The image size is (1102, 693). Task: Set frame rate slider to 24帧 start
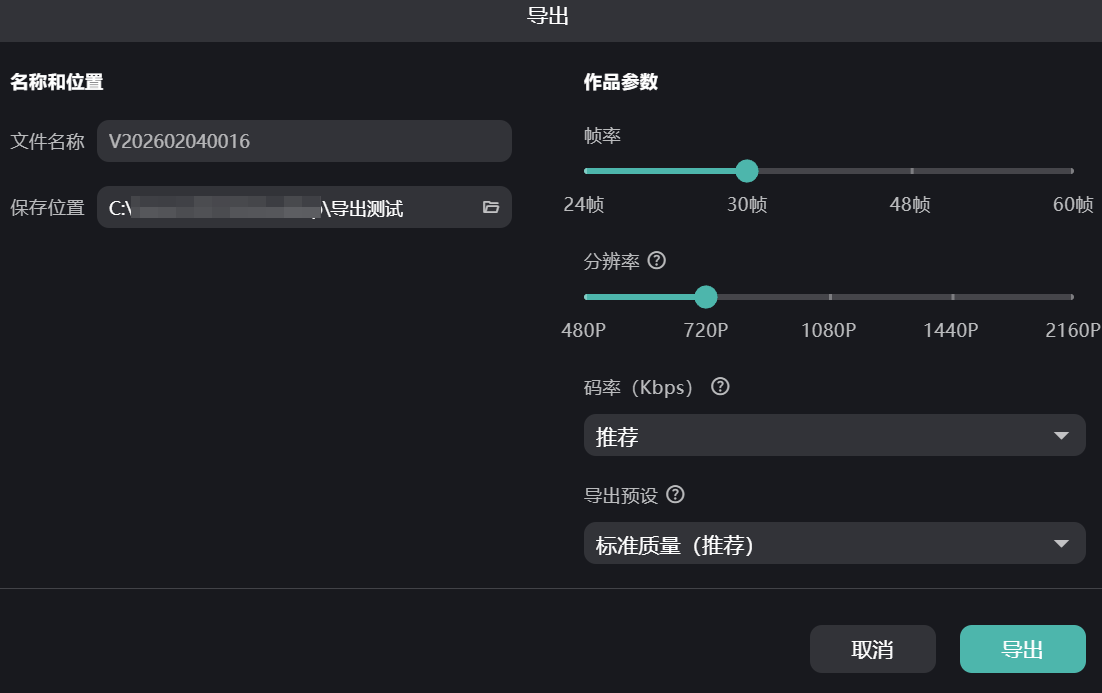[586, 171]
